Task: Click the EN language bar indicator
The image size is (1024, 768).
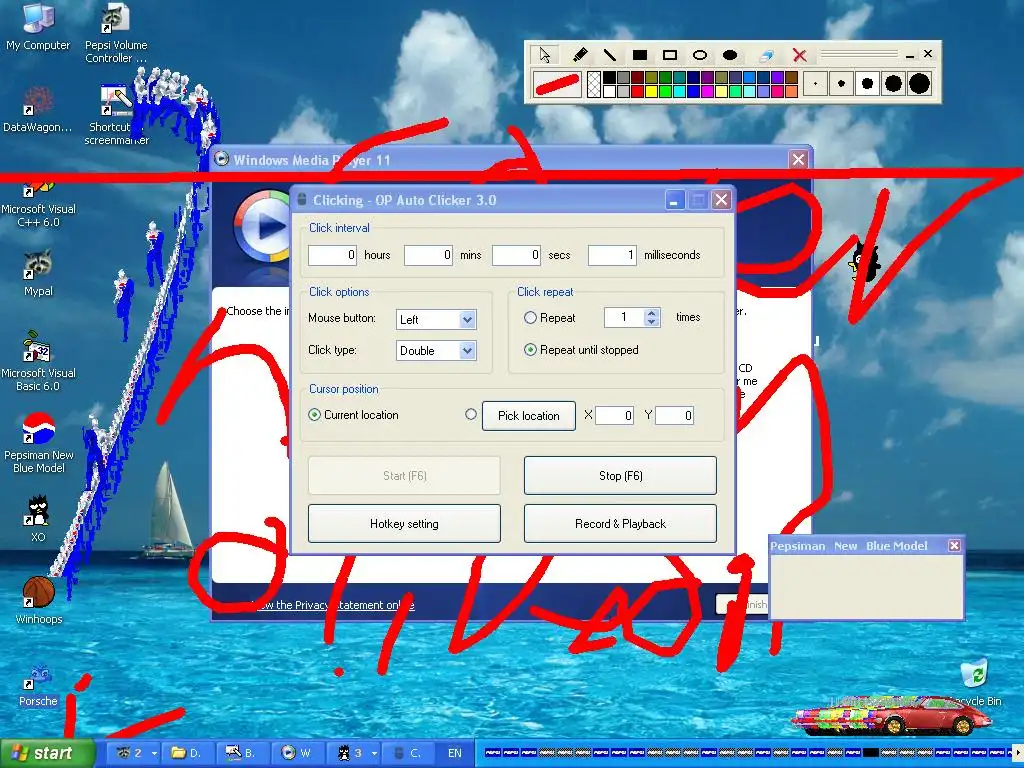Action: point(455,753)
